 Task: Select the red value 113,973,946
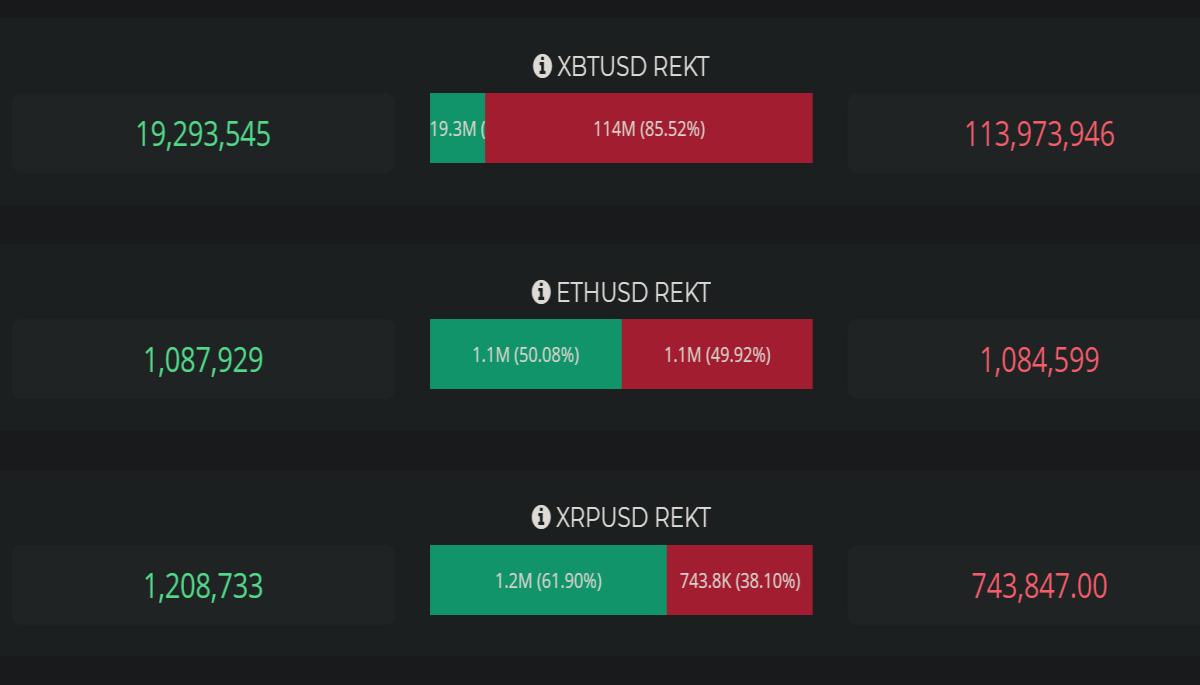pyautogui.click(x=1040, y=134)
